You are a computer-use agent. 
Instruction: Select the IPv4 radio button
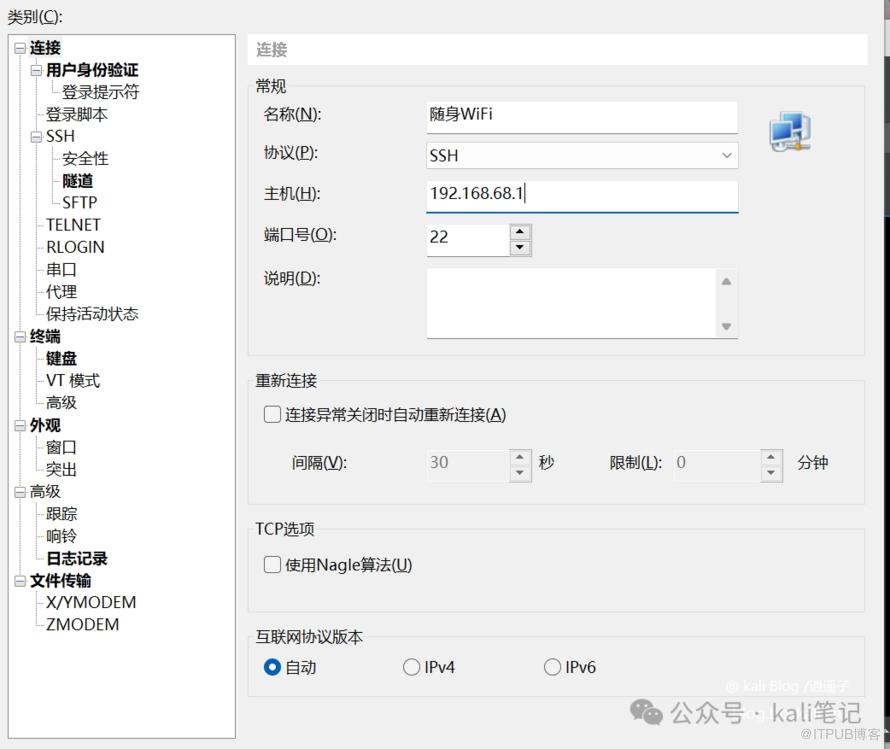point(411,667)
